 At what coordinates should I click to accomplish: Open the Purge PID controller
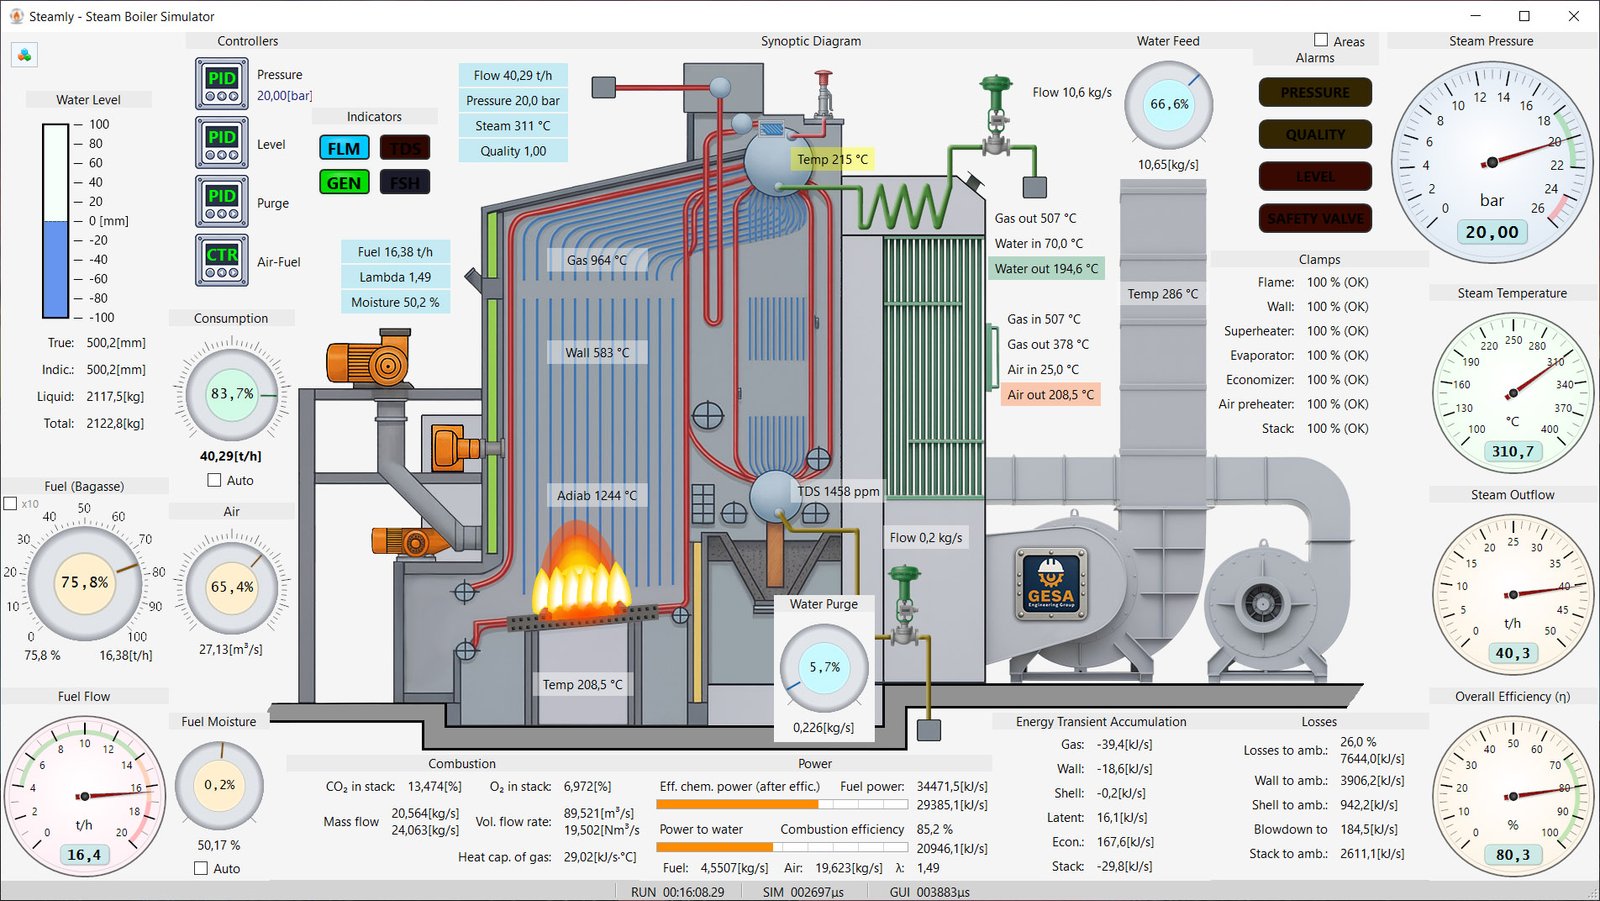click(x=221, y=202)
